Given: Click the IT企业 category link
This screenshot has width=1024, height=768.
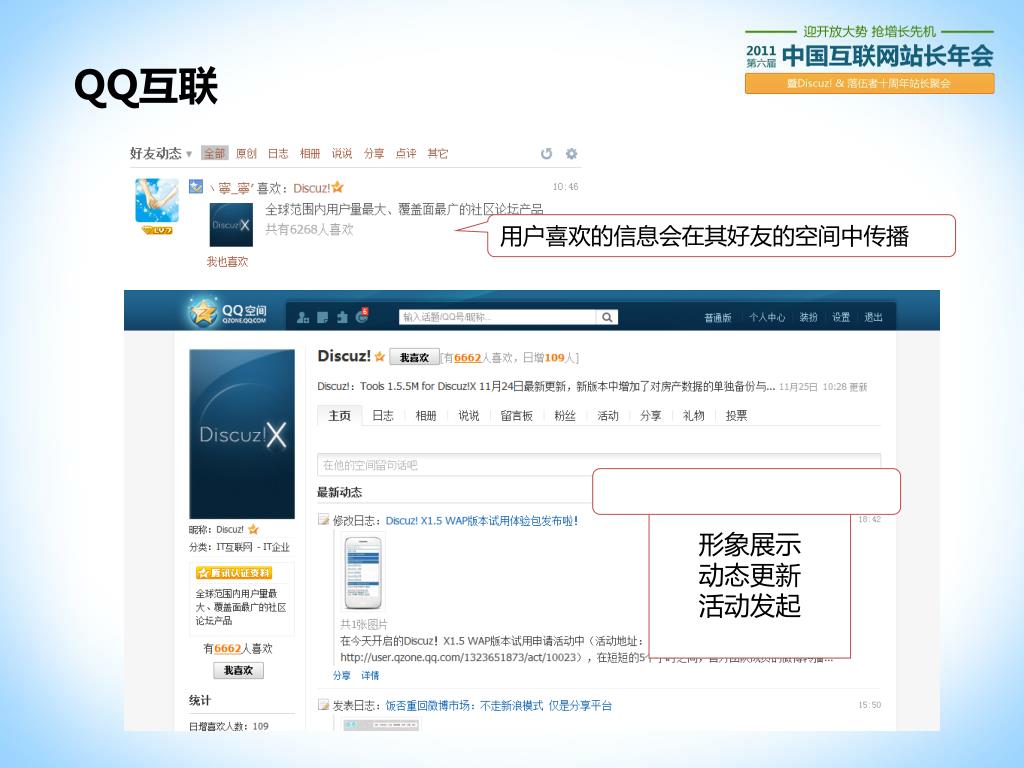Looking at the screenshot, I should 276,547.
